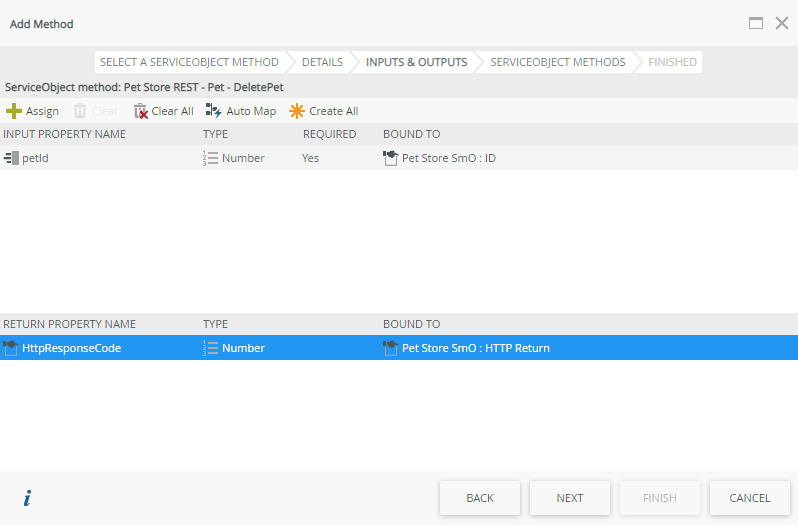Click Number type text in HttpResponseCode row

(243, 348)
